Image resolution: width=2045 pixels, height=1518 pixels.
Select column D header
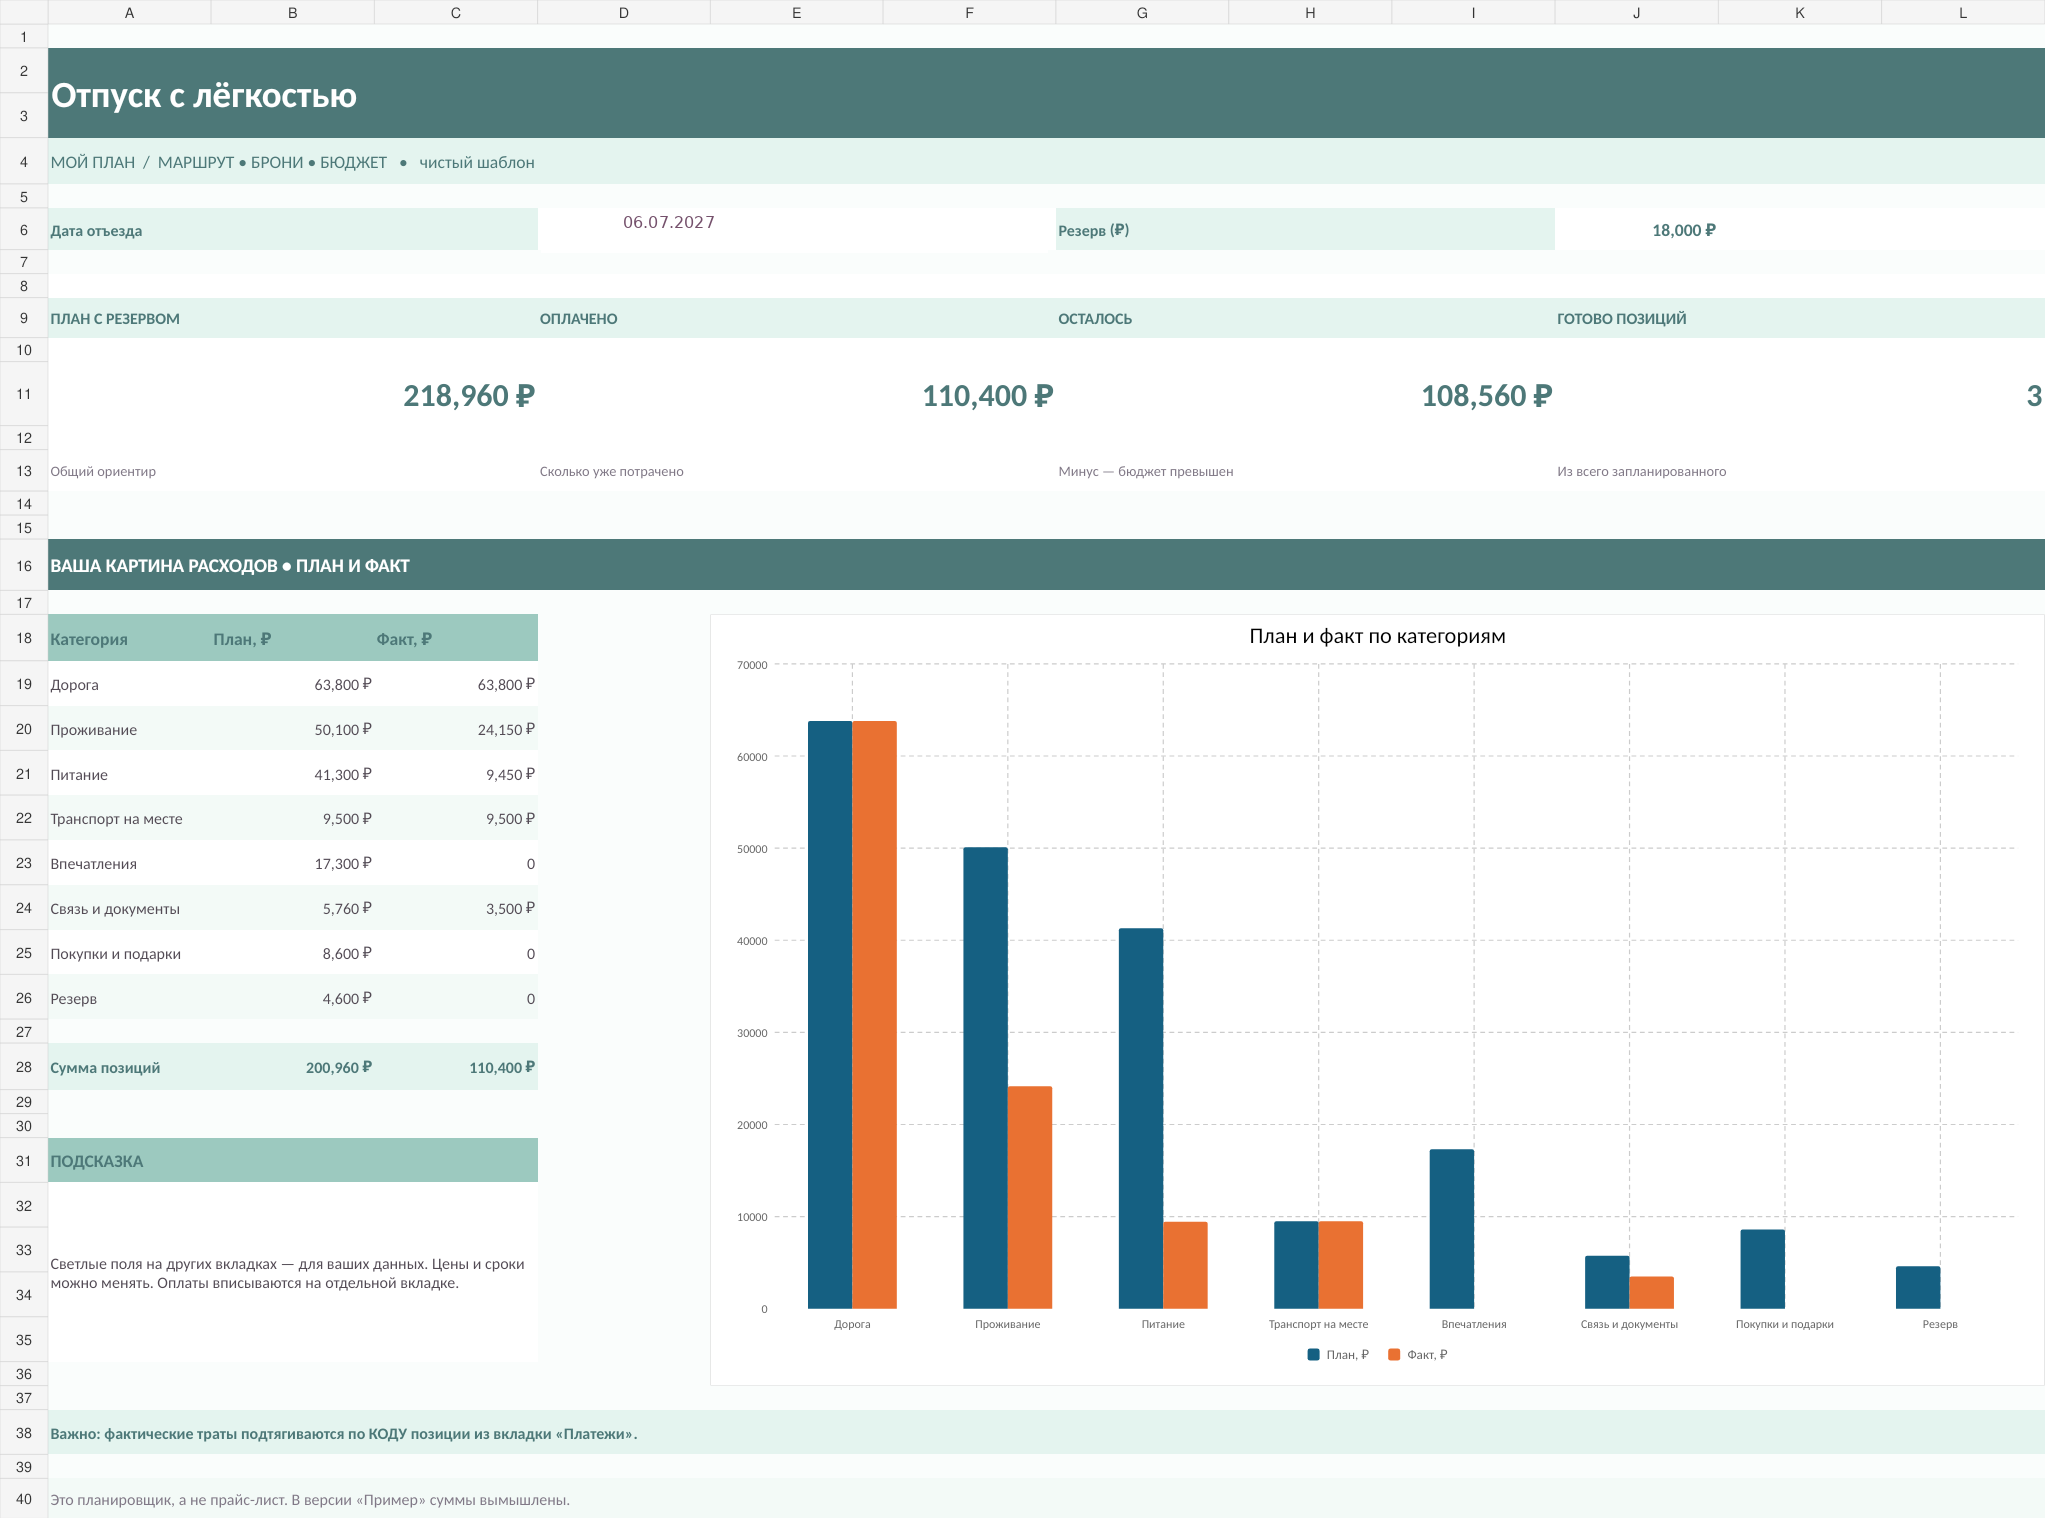[624, 13]
